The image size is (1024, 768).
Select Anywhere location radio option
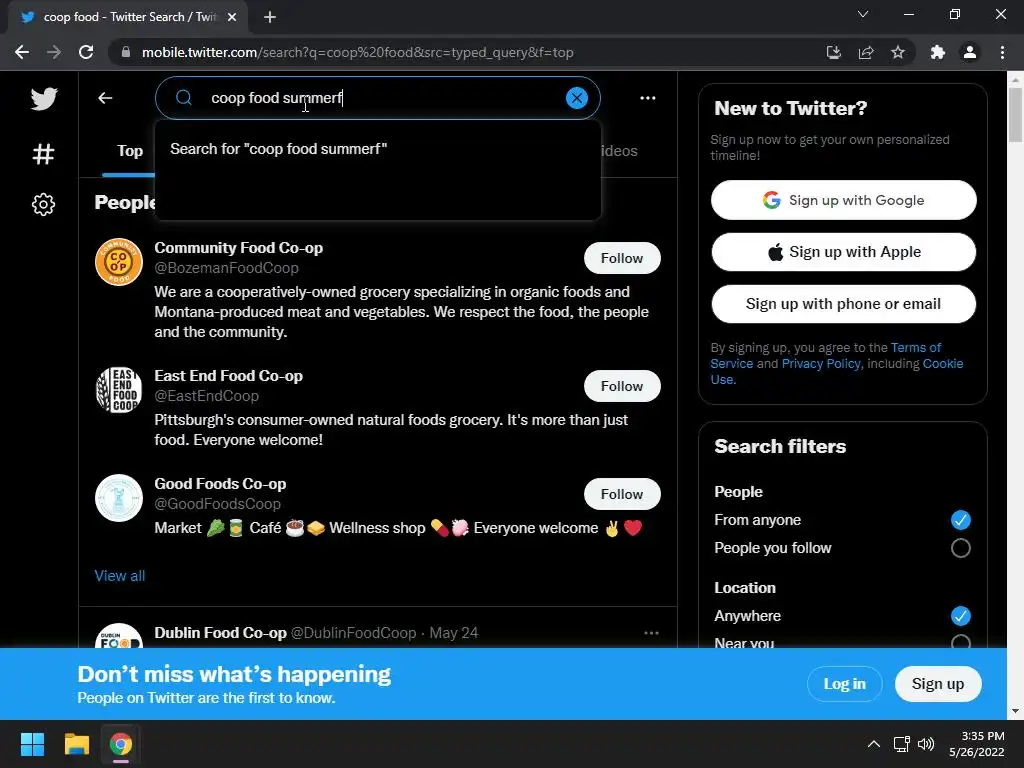pyautogui.click(x=960, y=616)
